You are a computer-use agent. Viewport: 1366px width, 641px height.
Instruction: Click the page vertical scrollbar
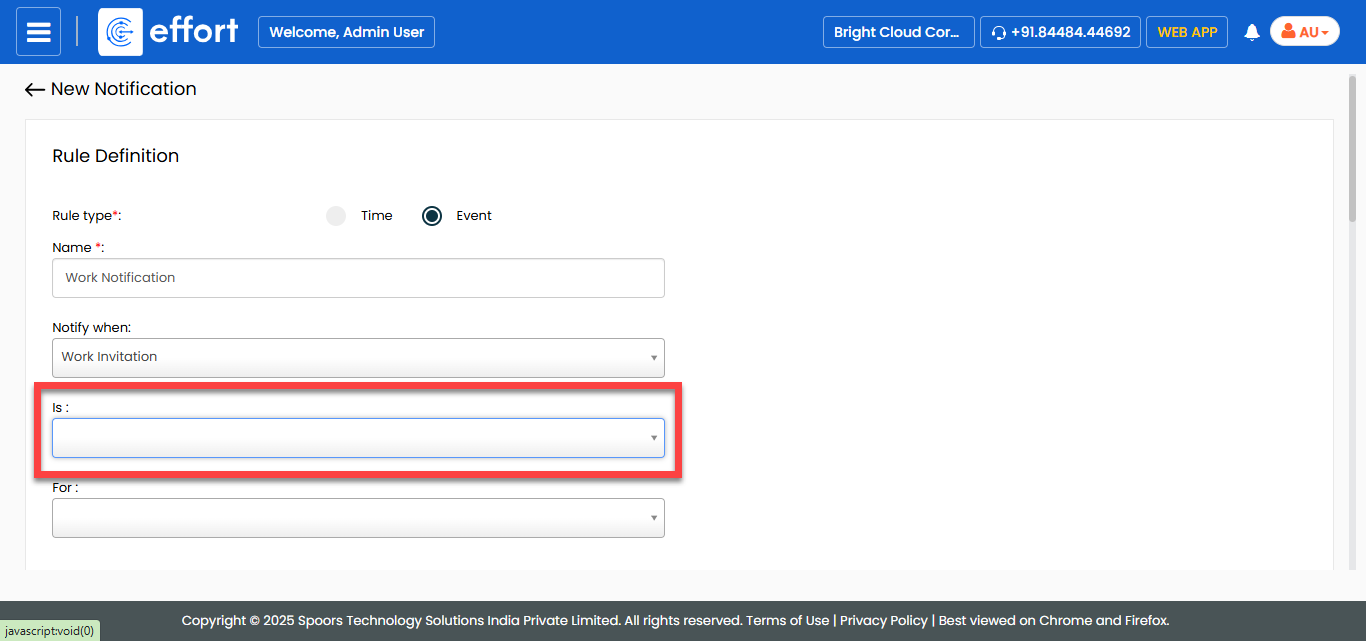tap(1352, 150)
